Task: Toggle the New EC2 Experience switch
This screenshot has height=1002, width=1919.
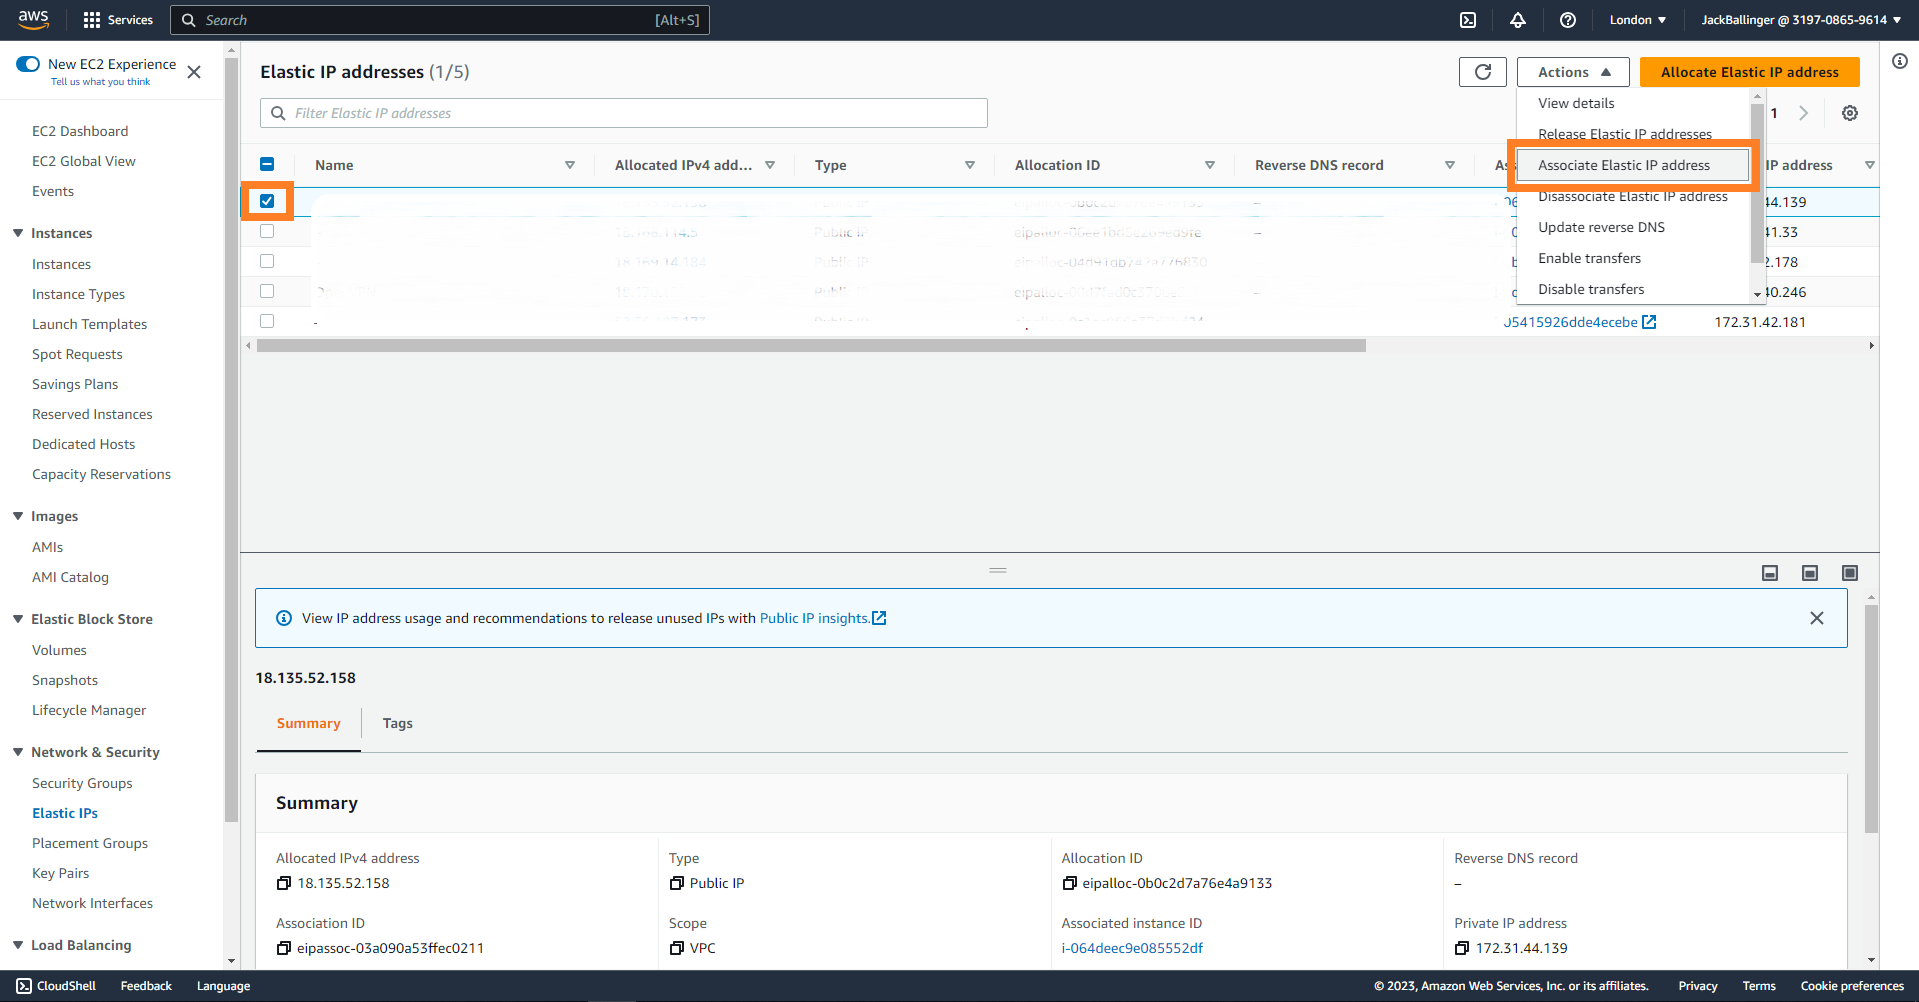Action: 28,64
